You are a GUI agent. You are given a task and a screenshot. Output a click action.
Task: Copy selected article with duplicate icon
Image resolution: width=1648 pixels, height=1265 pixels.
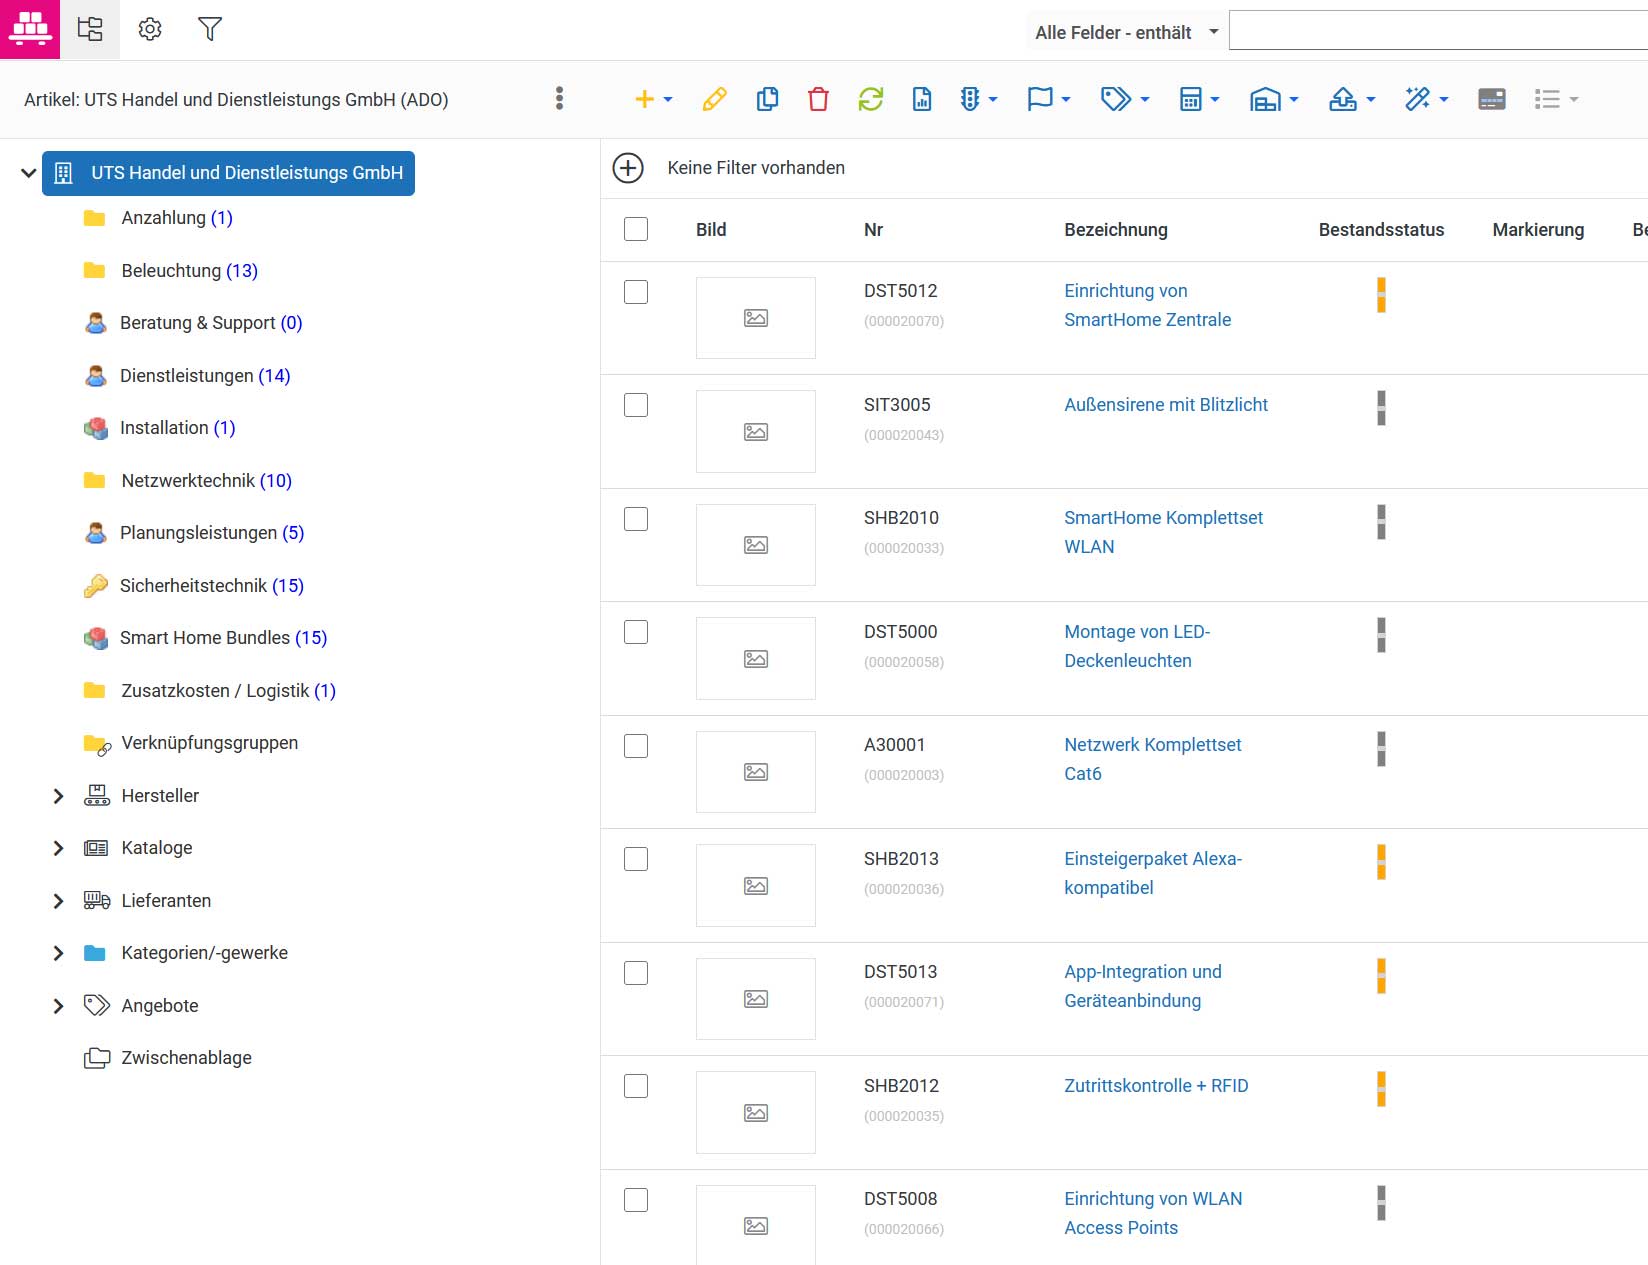[x=767, y=99]
